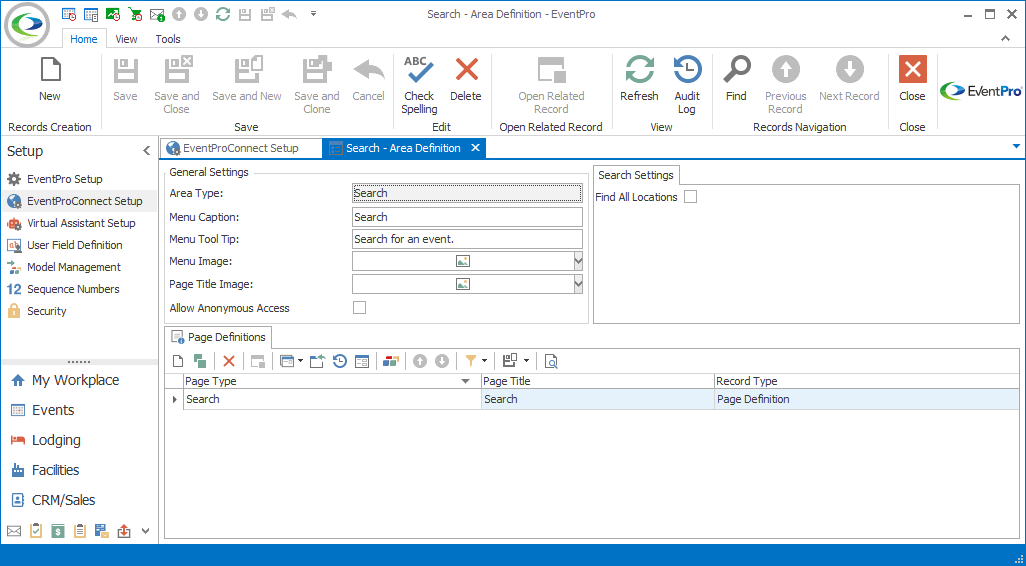
Task: Click the blue clock history icon in grid toolbar
Action: point(340,361)
